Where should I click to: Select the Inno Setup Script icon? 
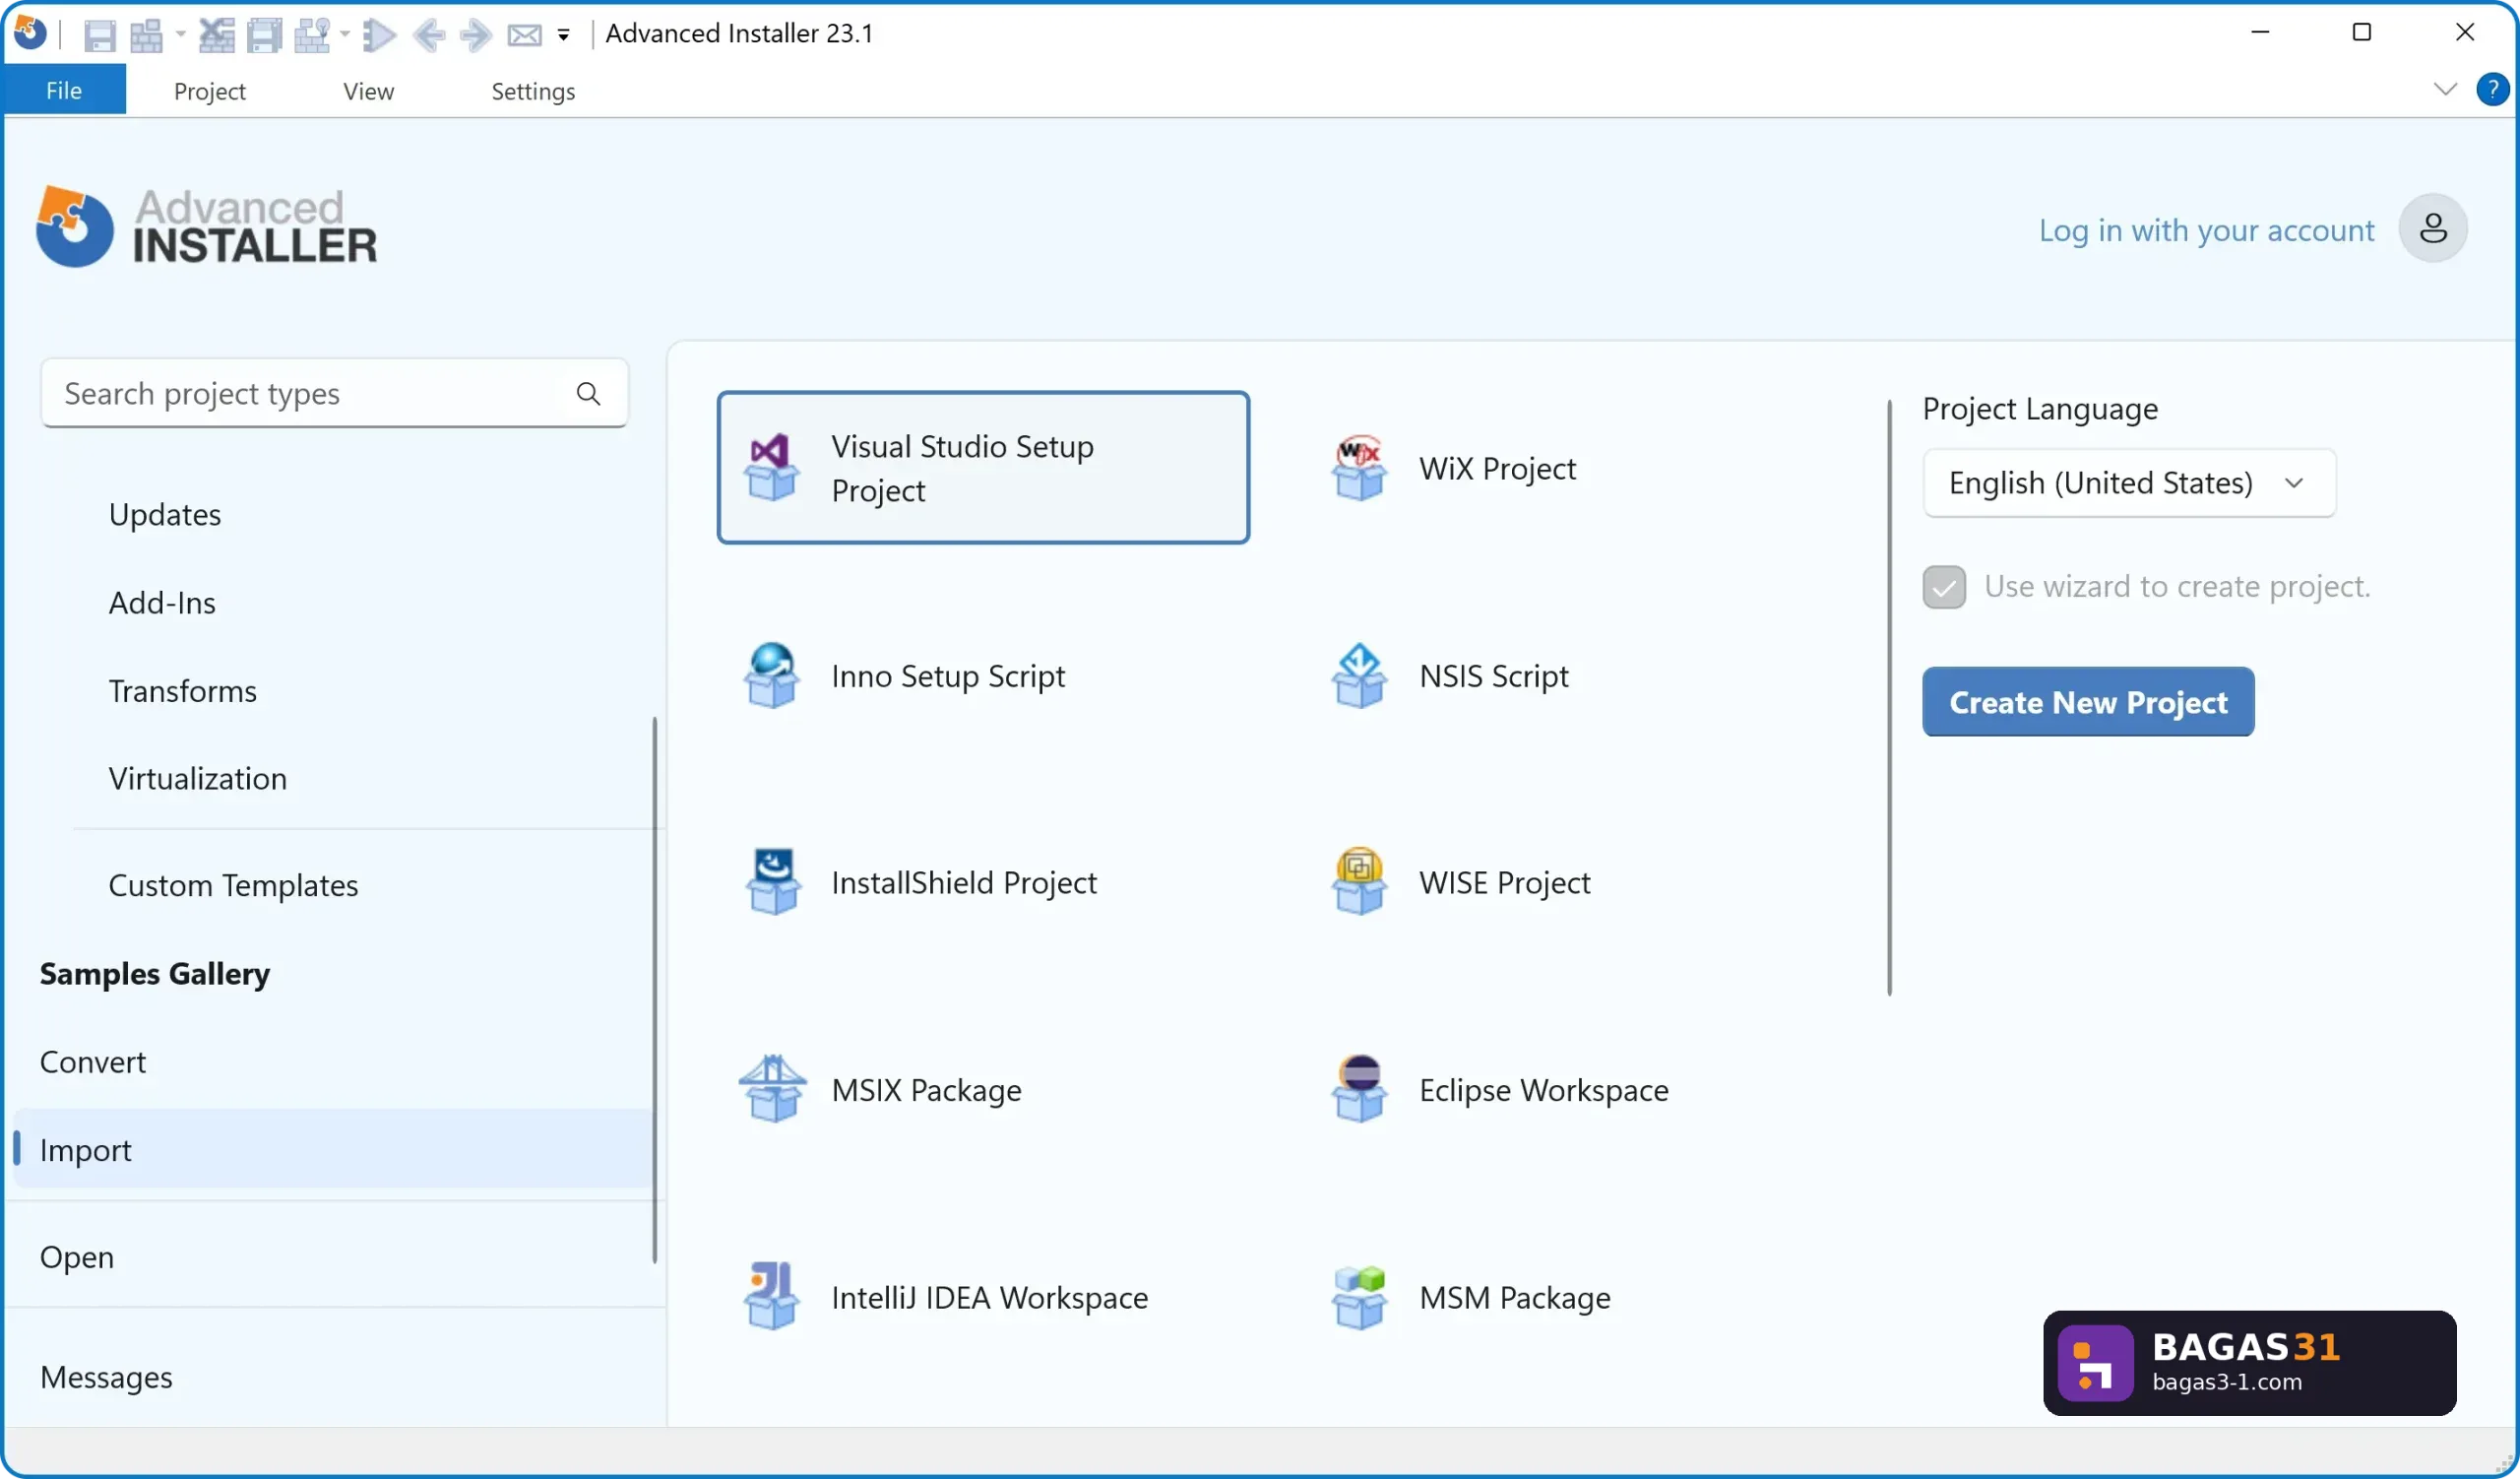click(x=771, y=675)
